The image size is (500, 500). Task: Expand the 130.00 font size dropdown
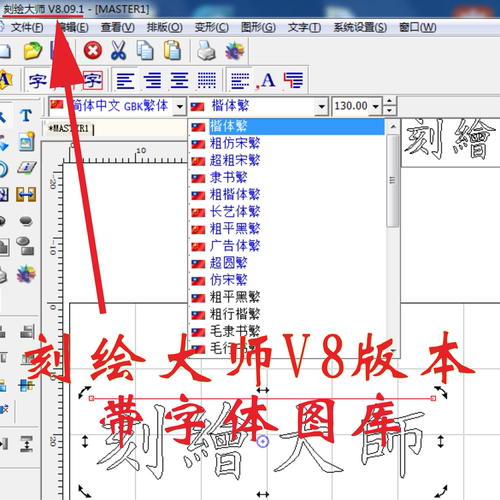376,107
